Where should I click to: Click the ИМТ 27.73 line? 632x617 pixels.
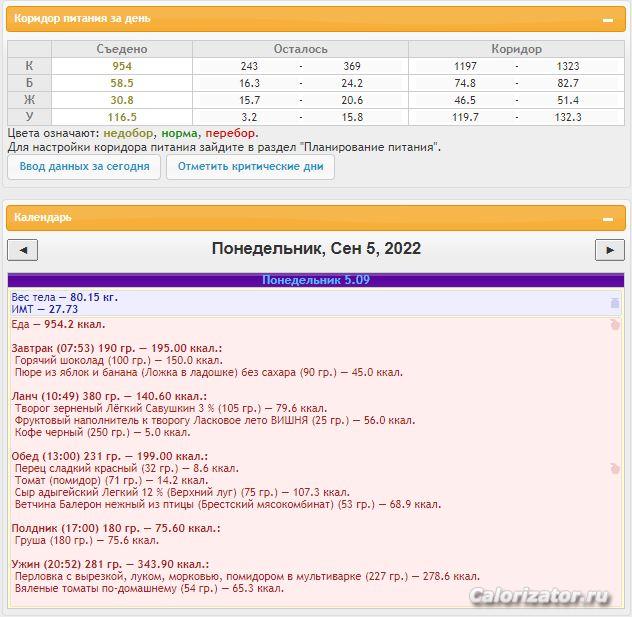click(x=44, y=309)
